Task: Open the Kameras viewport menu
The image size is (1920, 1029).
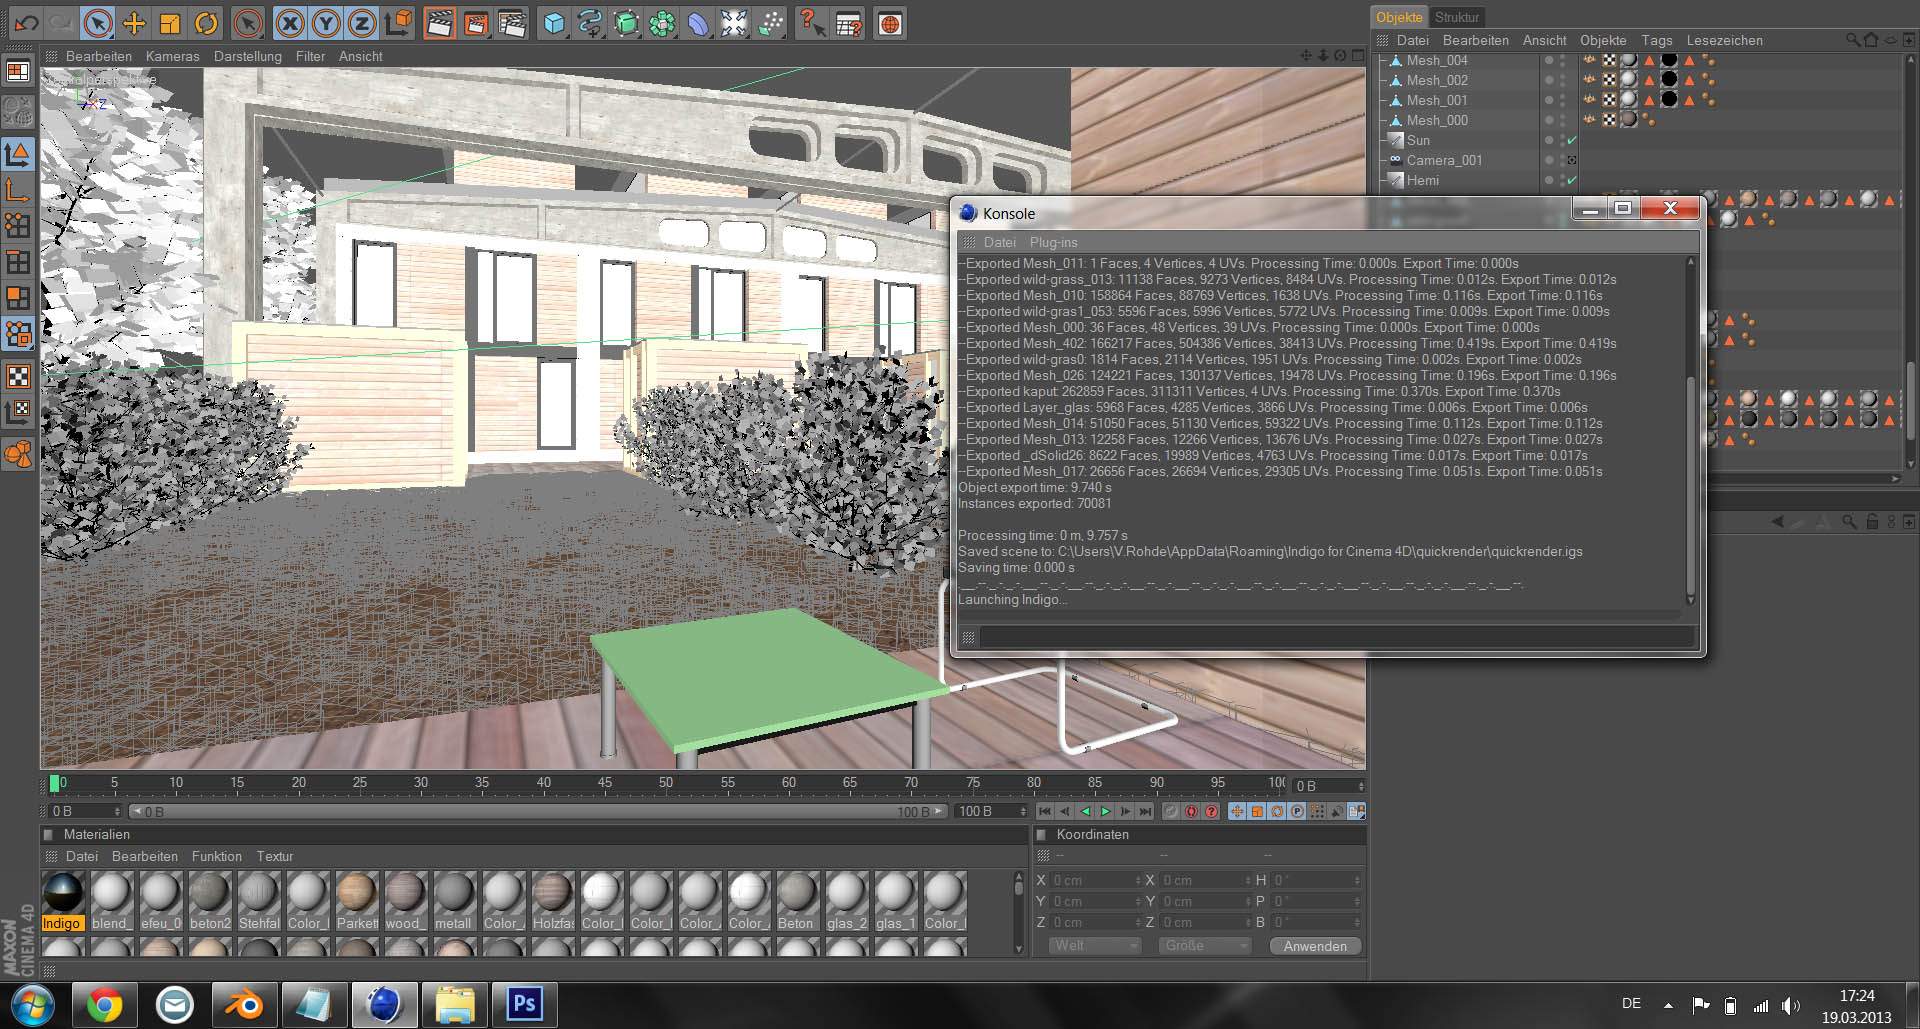Action: [x=172, y=56]
